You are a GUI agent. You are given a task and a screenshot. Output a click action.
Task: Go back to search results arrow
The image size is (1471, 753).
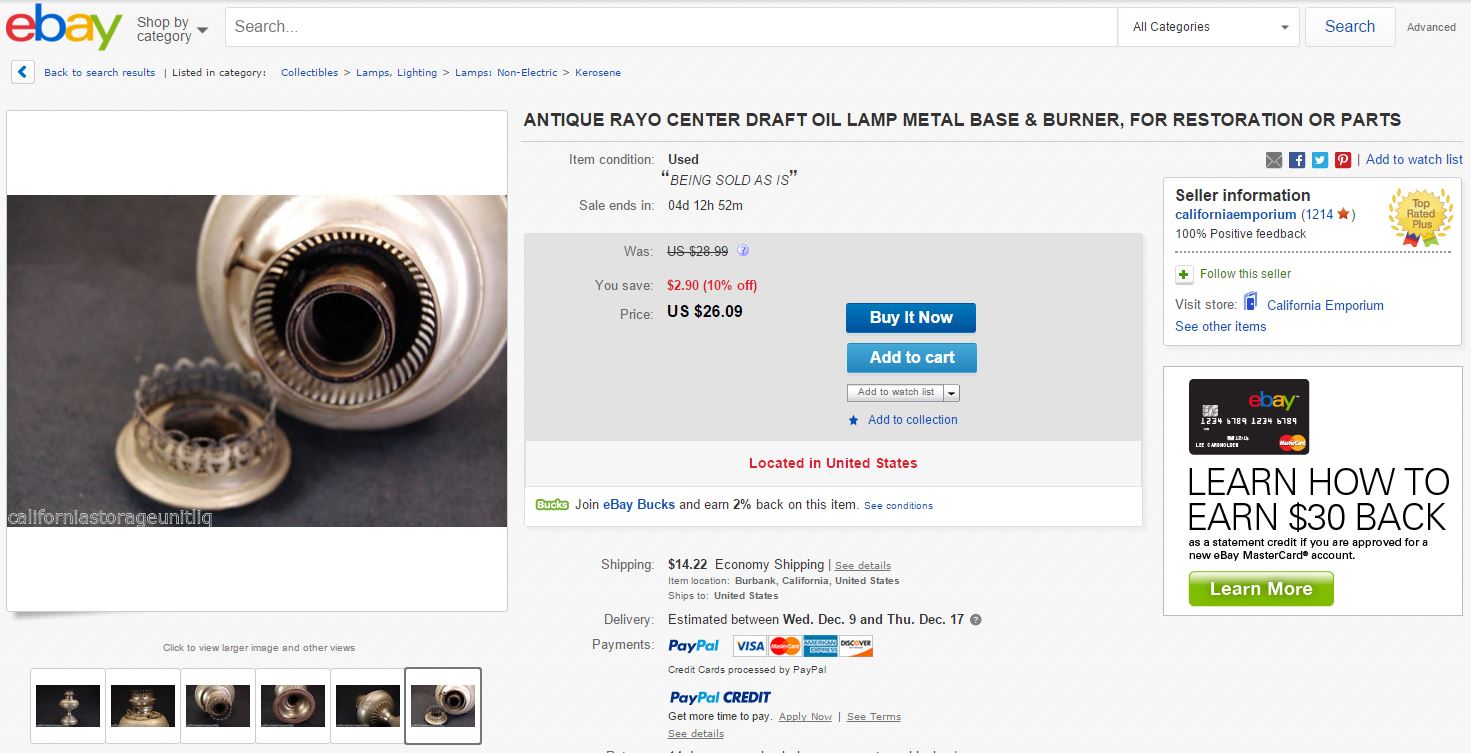24,72
